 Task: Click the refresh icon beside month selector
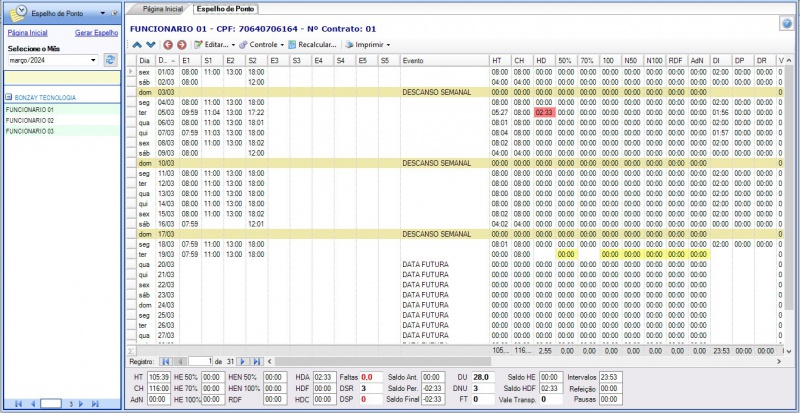pos(110,60)
